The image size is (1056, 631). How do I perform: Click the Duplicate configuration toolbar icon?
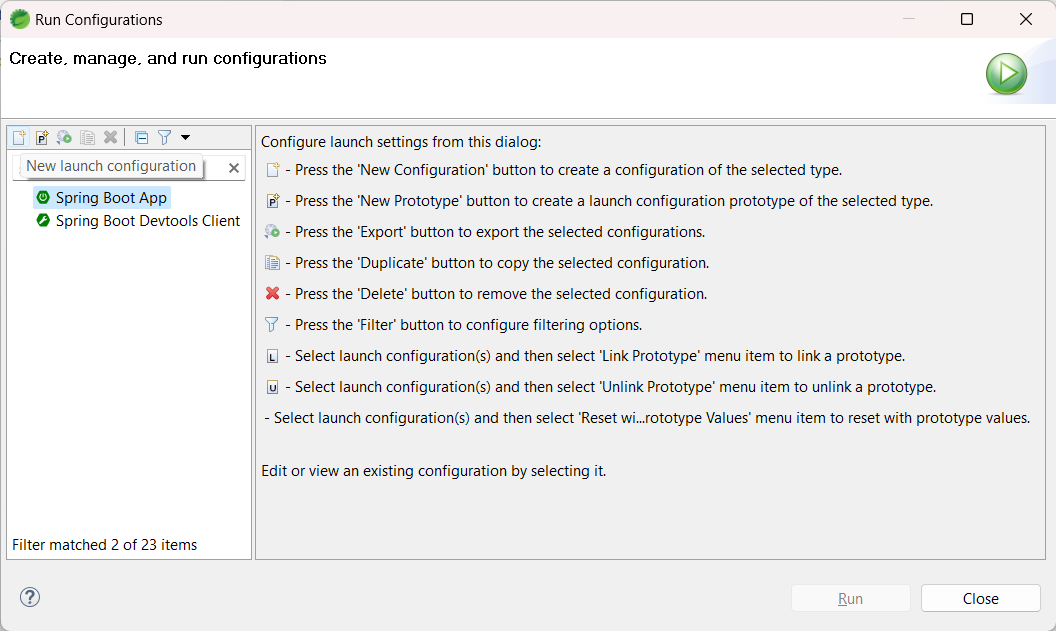click(x=87, y=137)
